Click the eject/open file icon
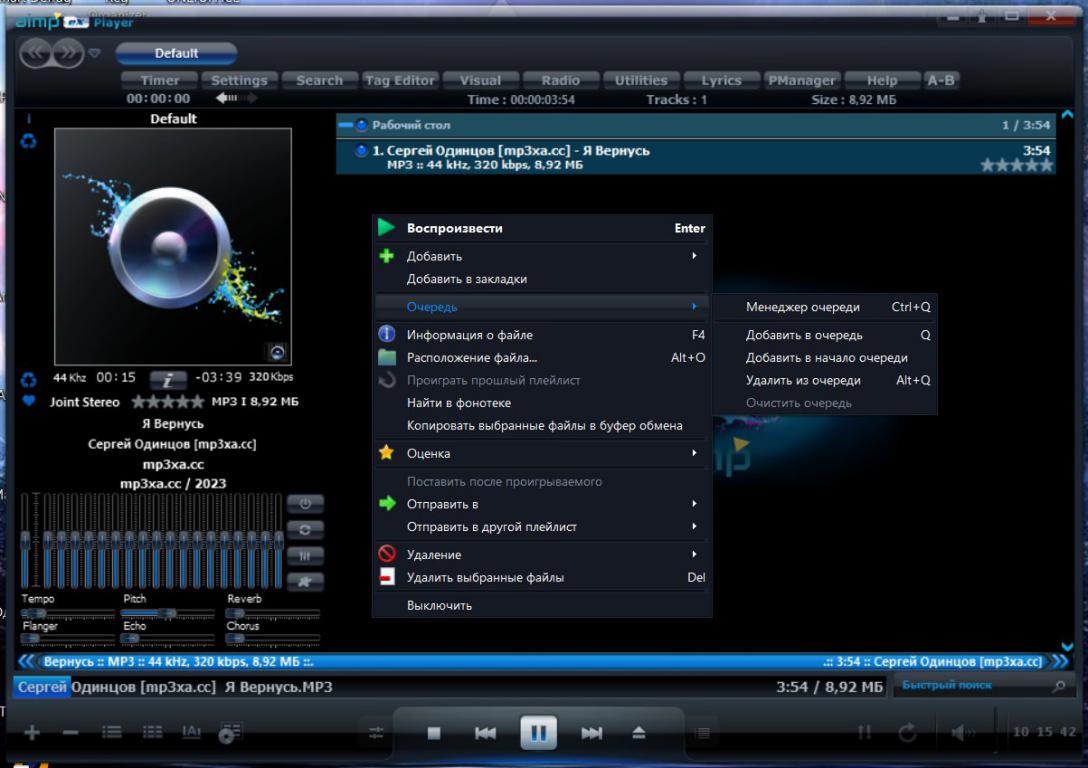Viewport: 1088px width, 768px height. (639, 733)
